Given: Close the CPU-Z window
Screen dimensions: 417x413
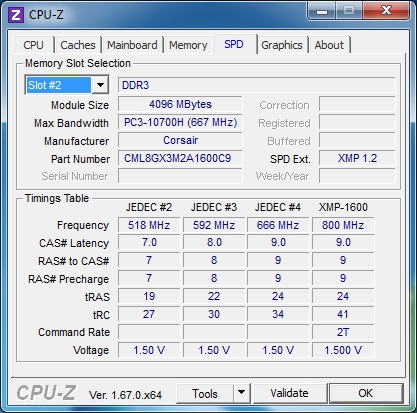Looking at the screenshot, I should coord(386,11).
